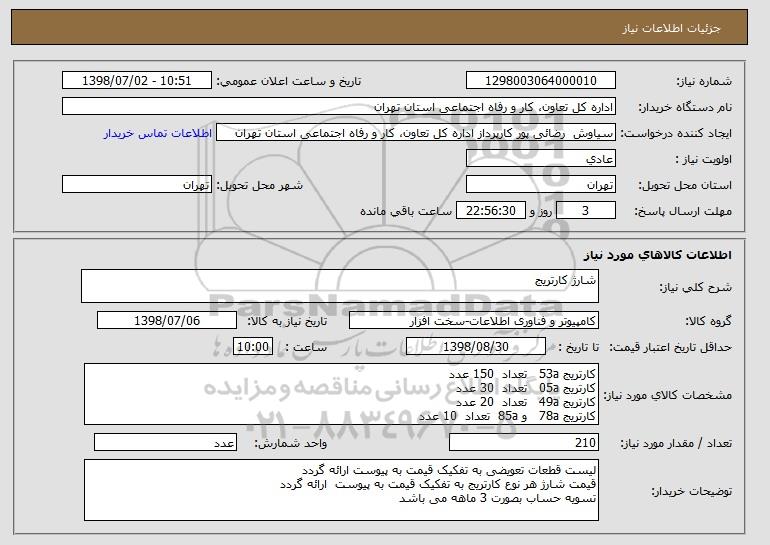This screenshot has height=545, width=770.
Task: Click the need date field 1398/07/06
Action: [167, 321]
